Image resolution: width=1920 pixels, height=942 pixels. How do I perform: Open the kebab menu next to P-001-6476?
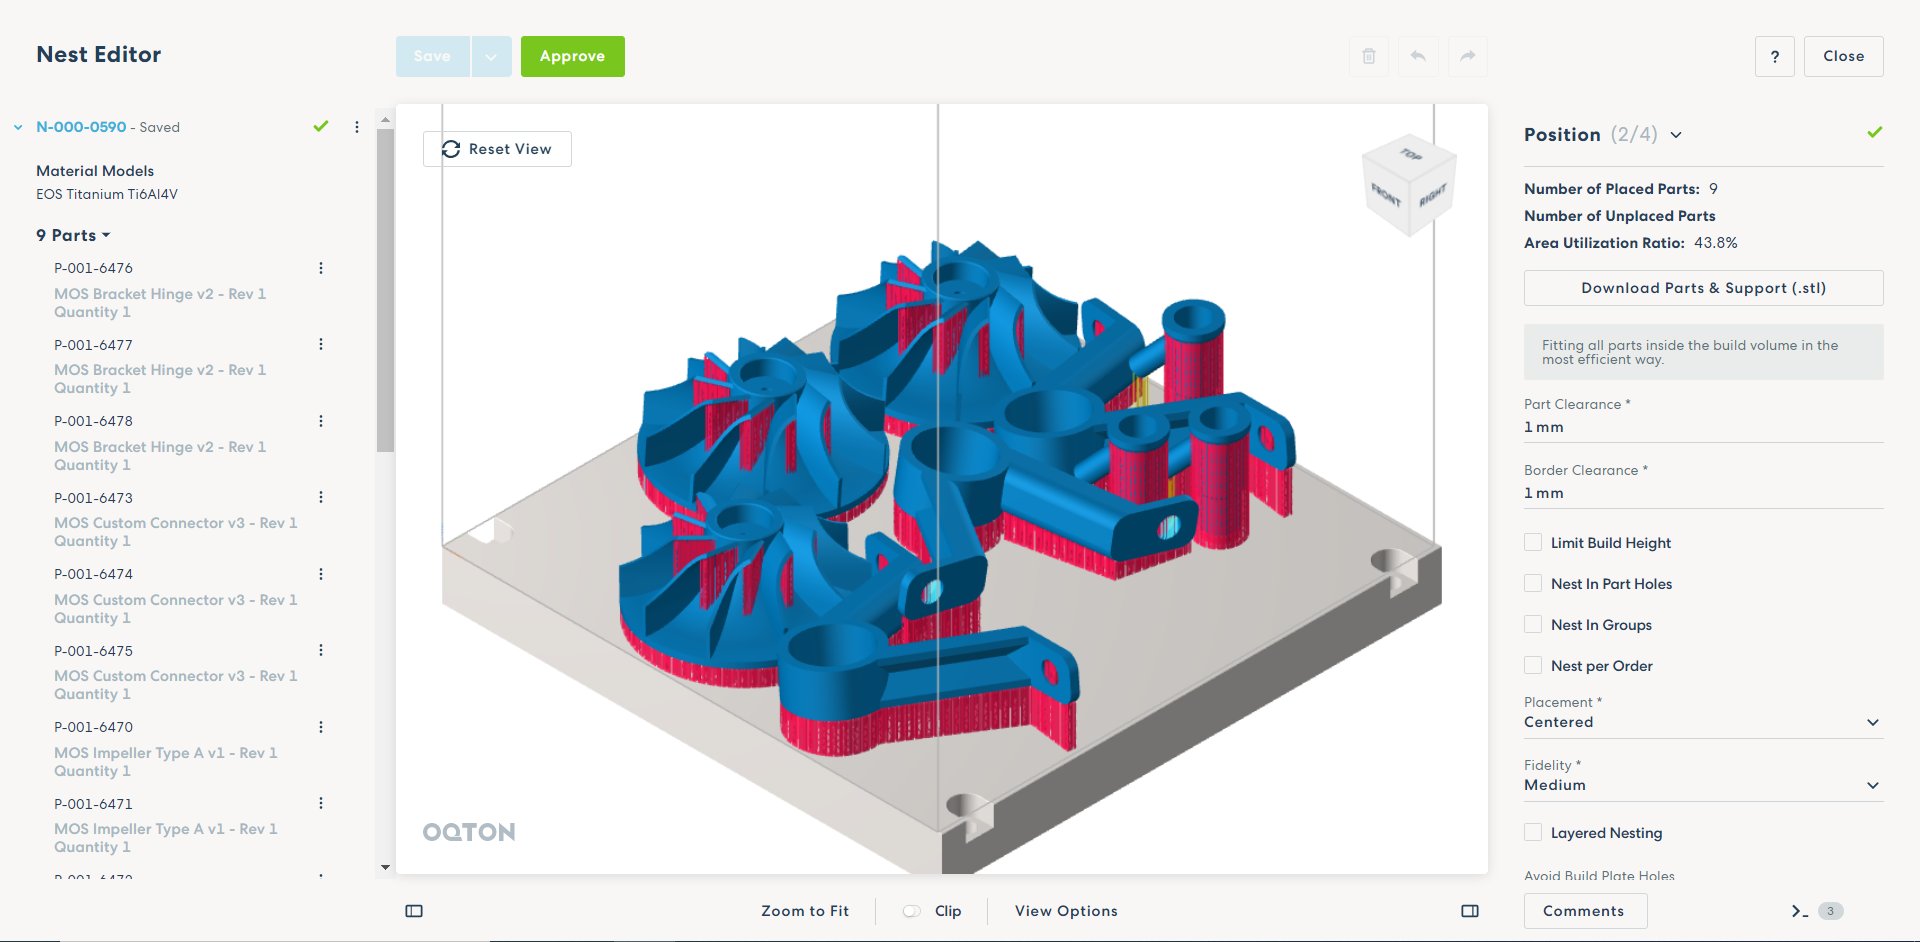click(320, 267)
